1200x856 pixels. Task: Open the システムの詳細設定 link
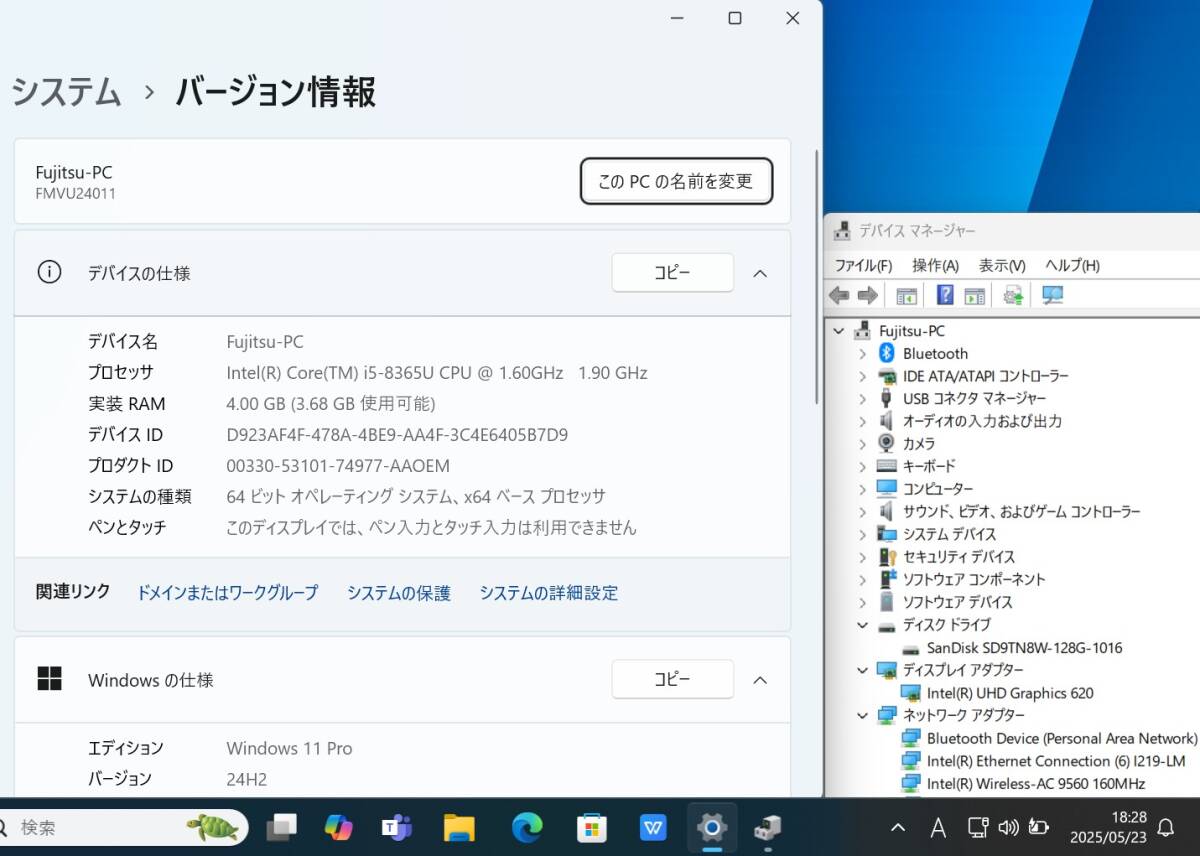pos(548,593)
